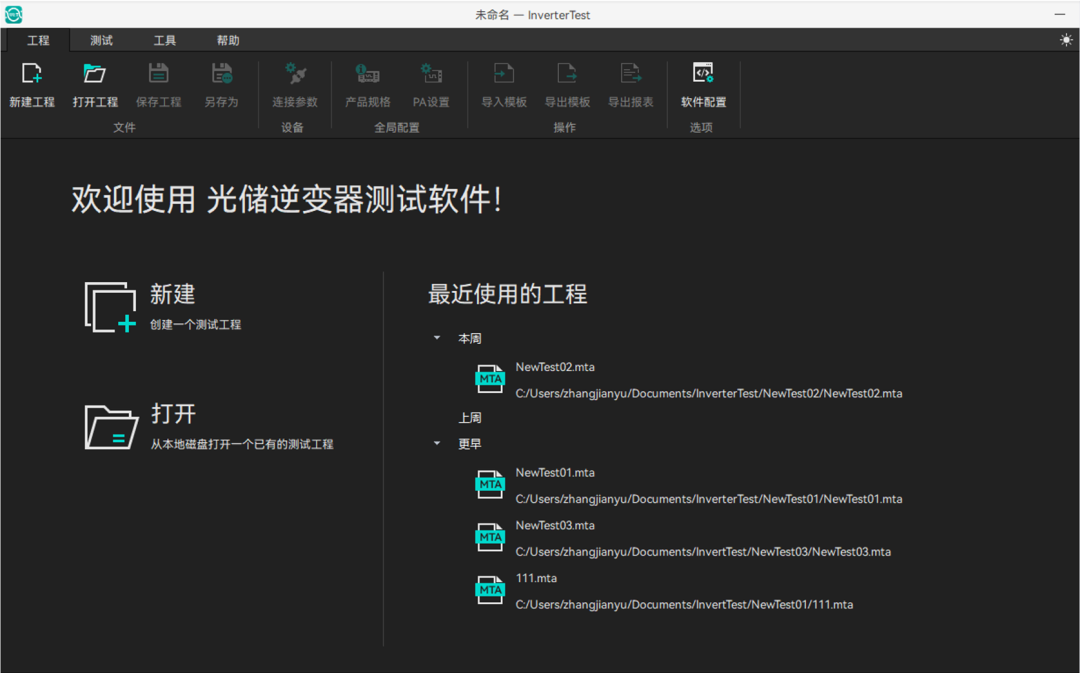Open the 工具 ribbon tab
1080x673 pixels.
(165, 41)
